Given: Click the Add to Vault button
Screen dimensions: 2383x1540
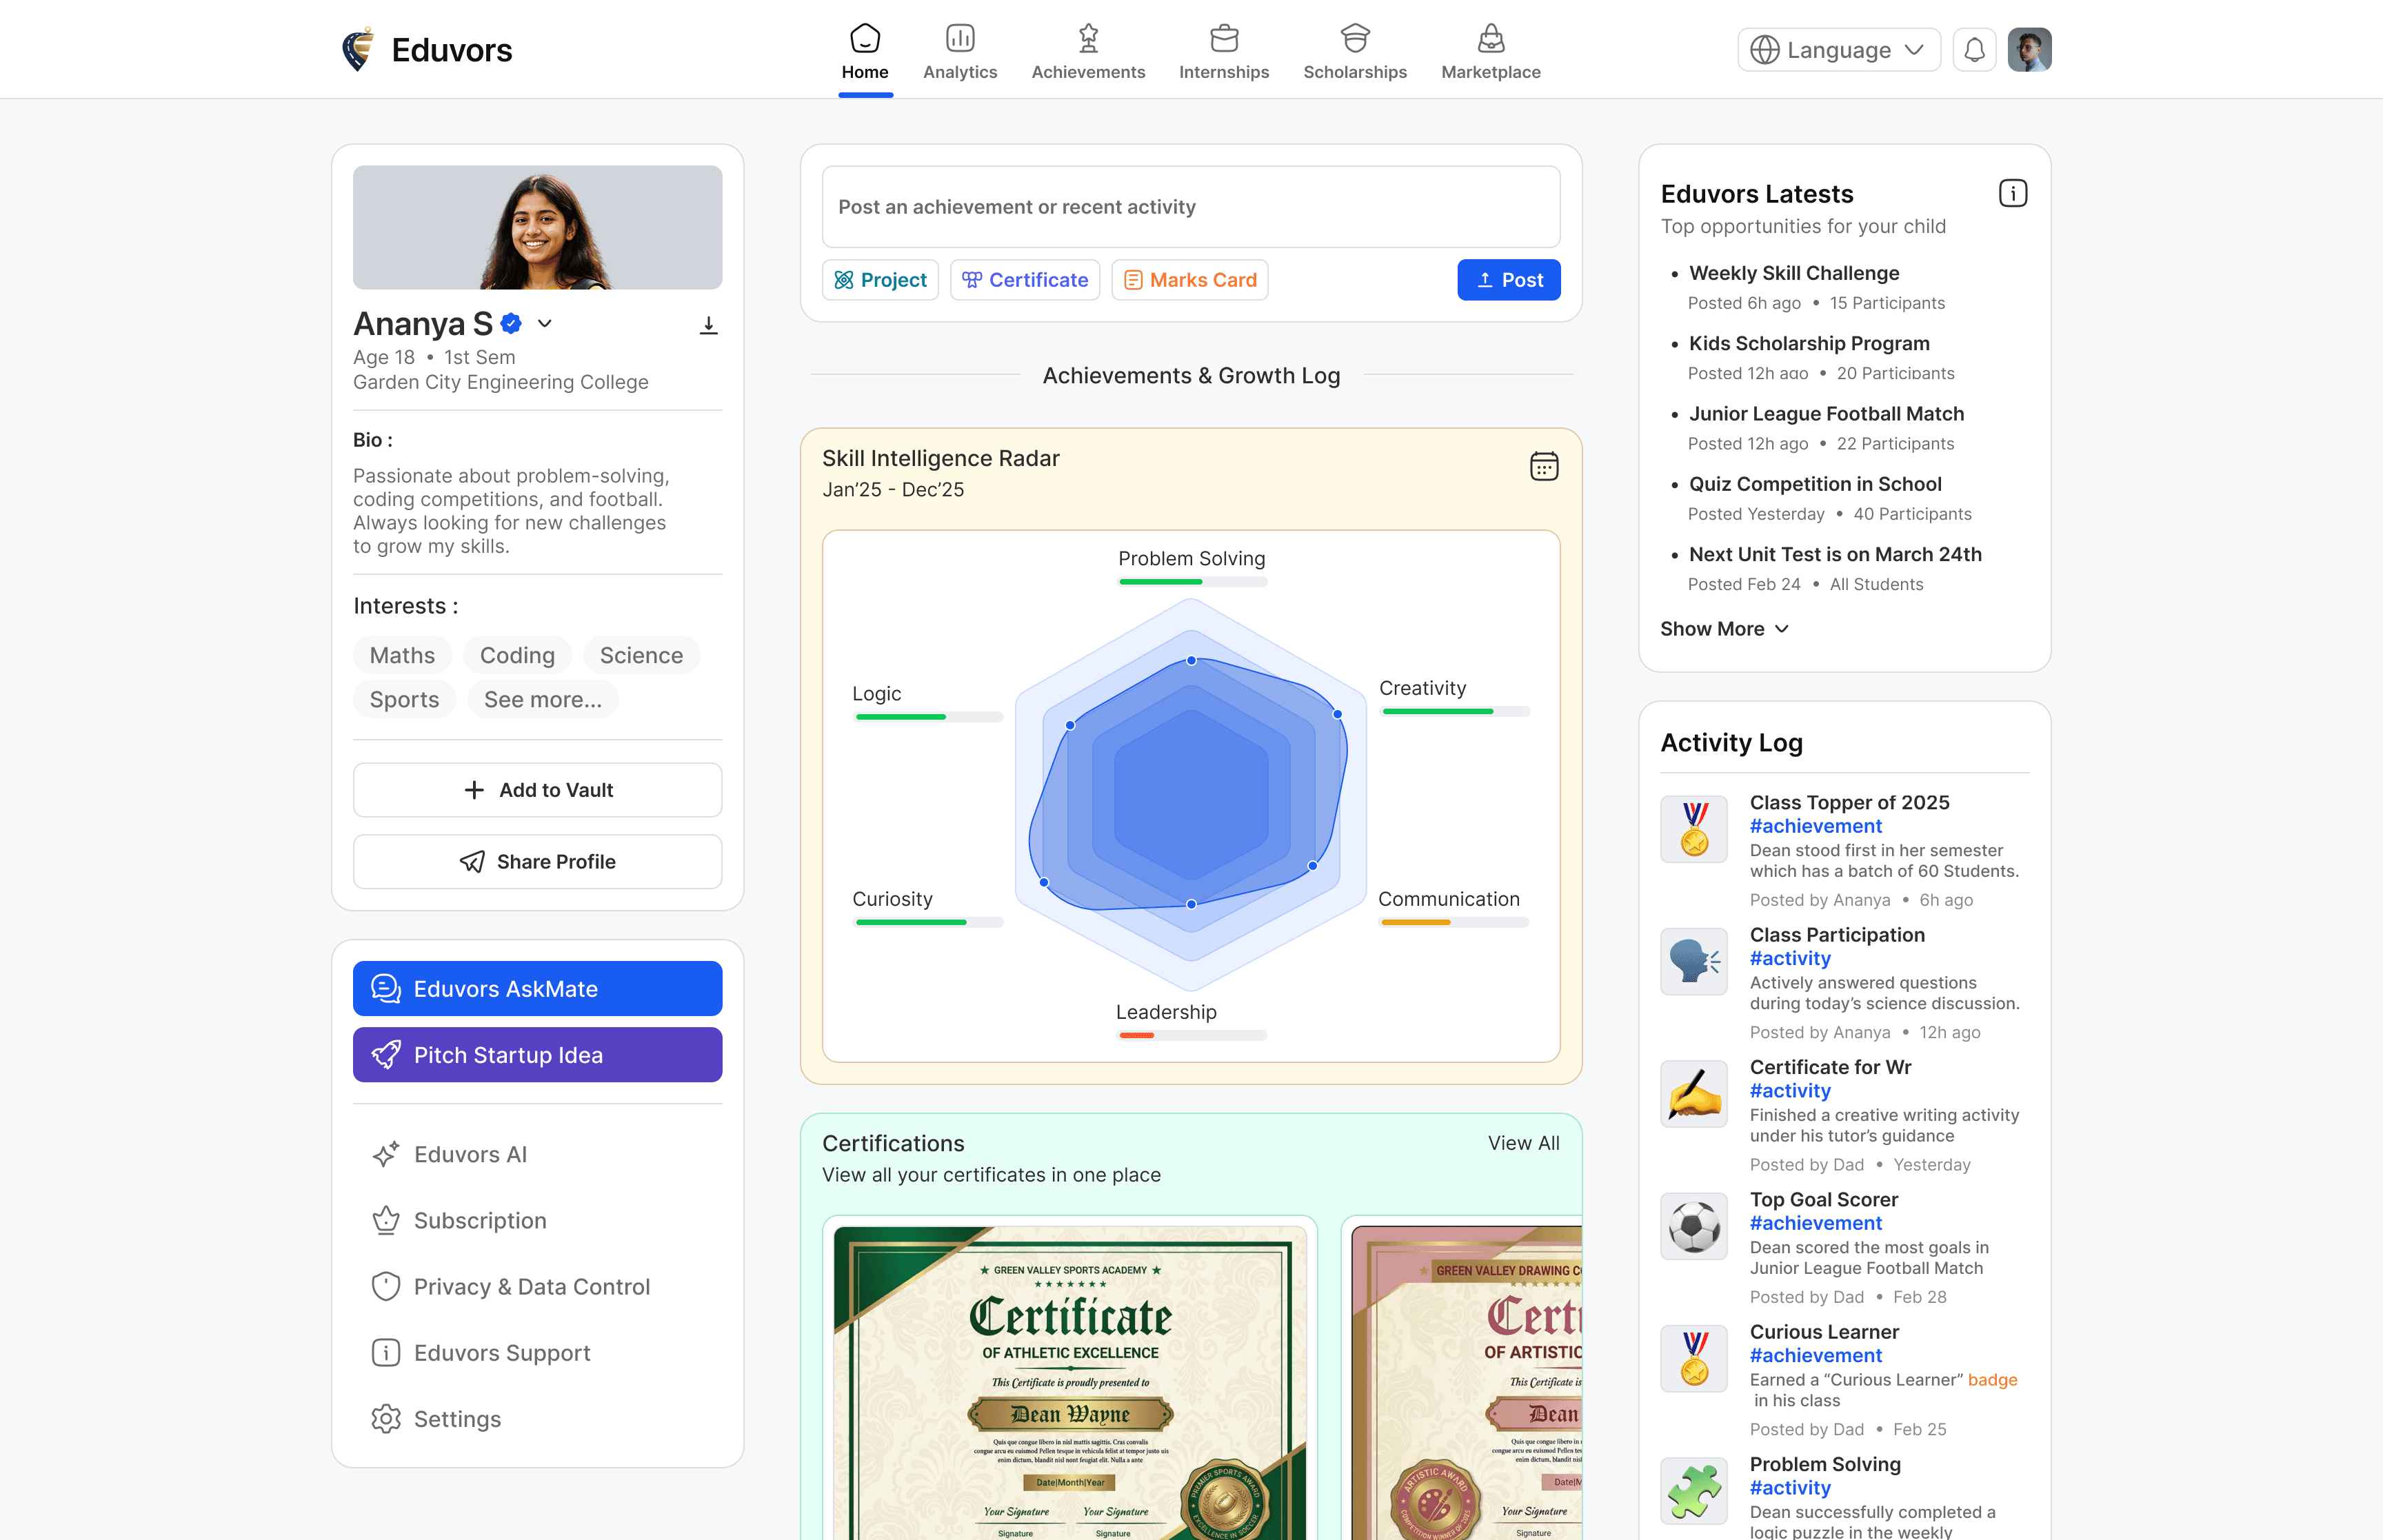Looking at the screenshot, I should [x=538, y=790].
